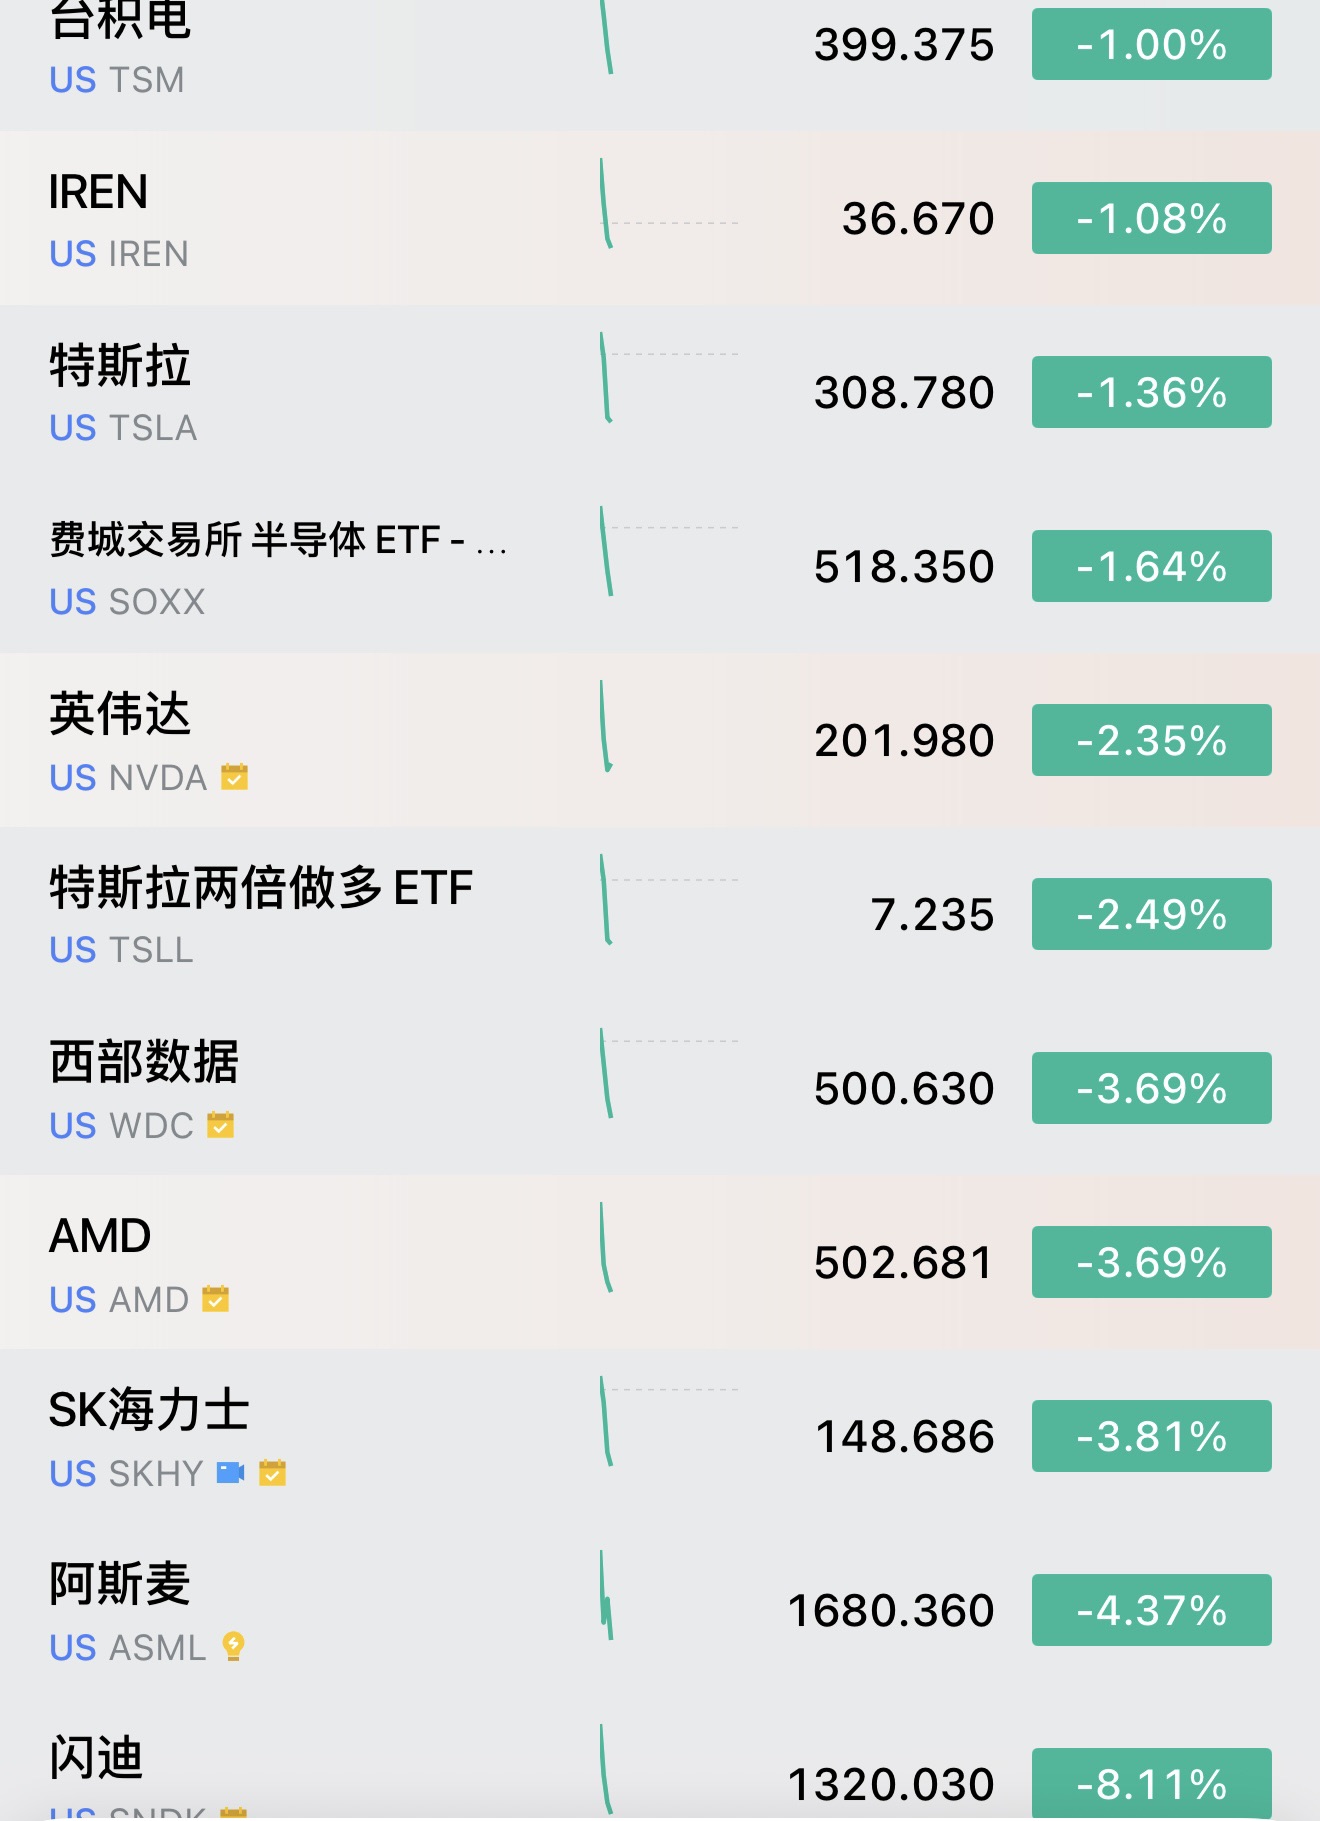Click the AMD price 502.681
This screenshot has width=1320, height=1821.
click(x=904, y=1262)
